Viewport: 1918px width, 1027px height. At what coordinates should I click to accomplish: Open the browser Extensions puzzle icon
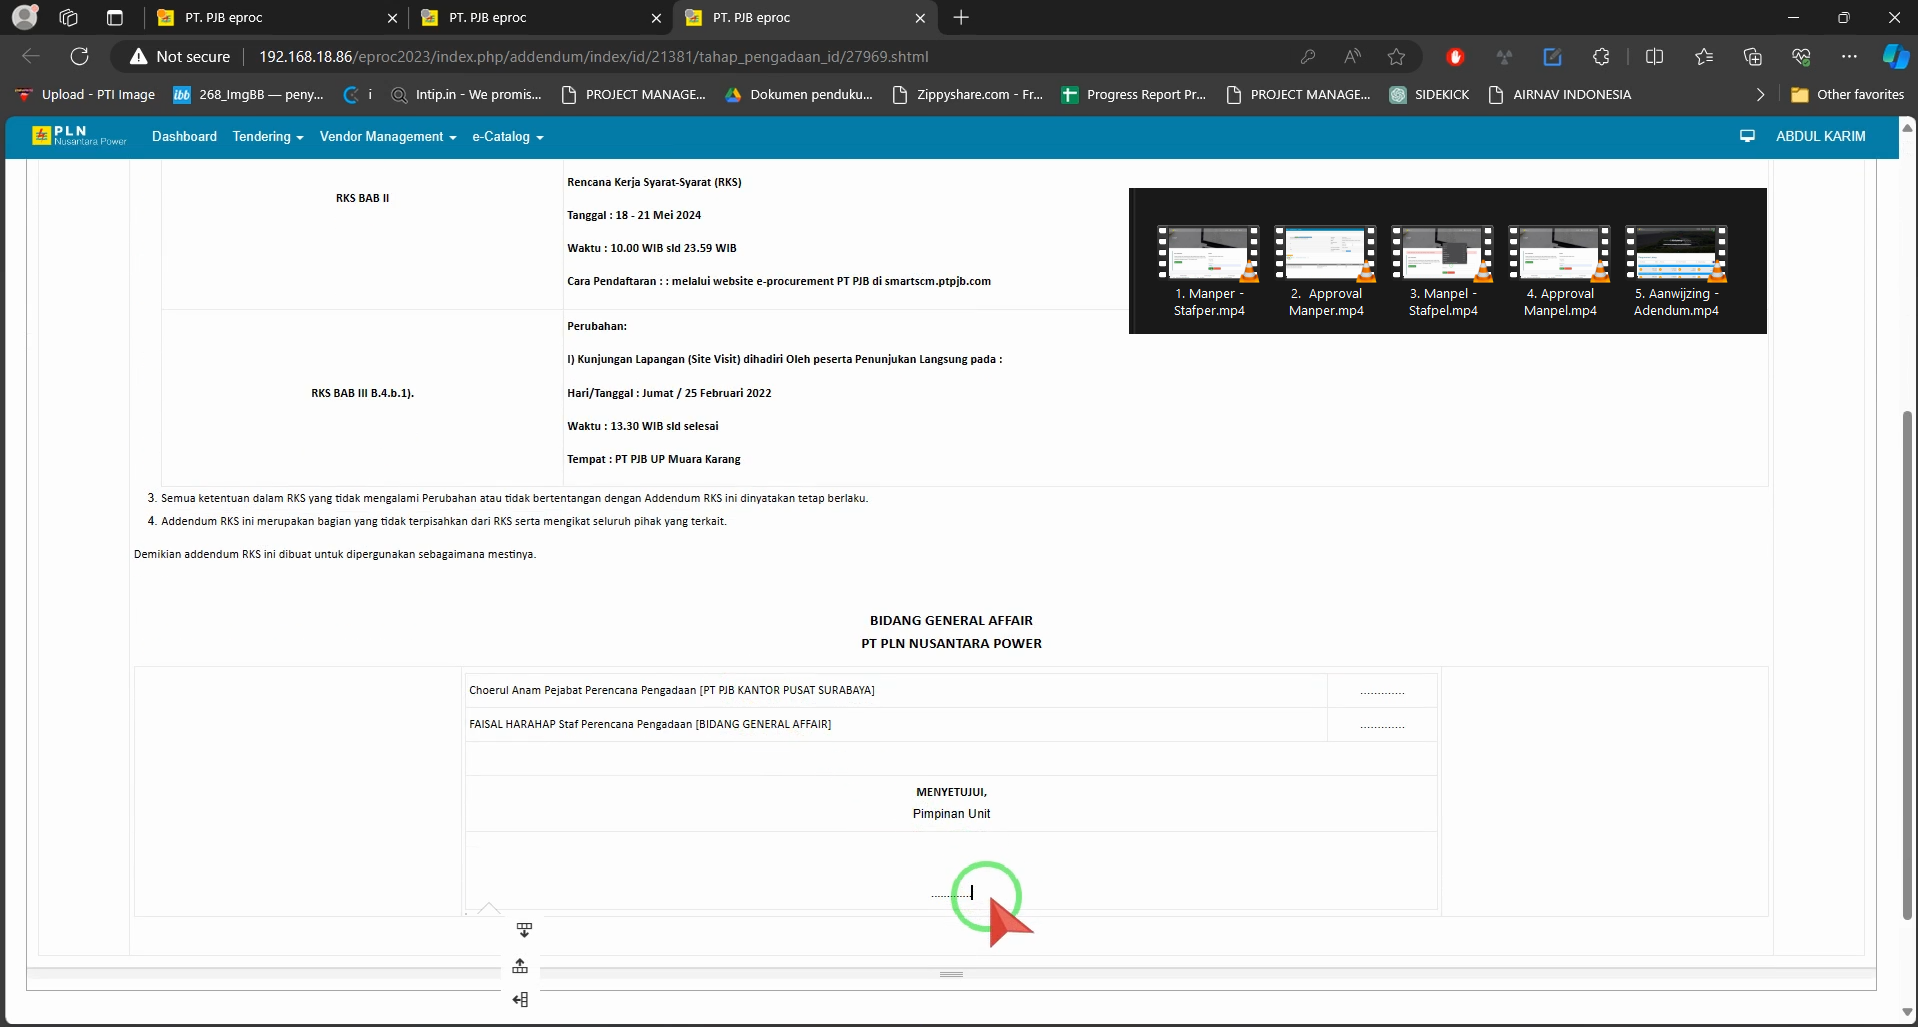click(x=1601, y=57)
